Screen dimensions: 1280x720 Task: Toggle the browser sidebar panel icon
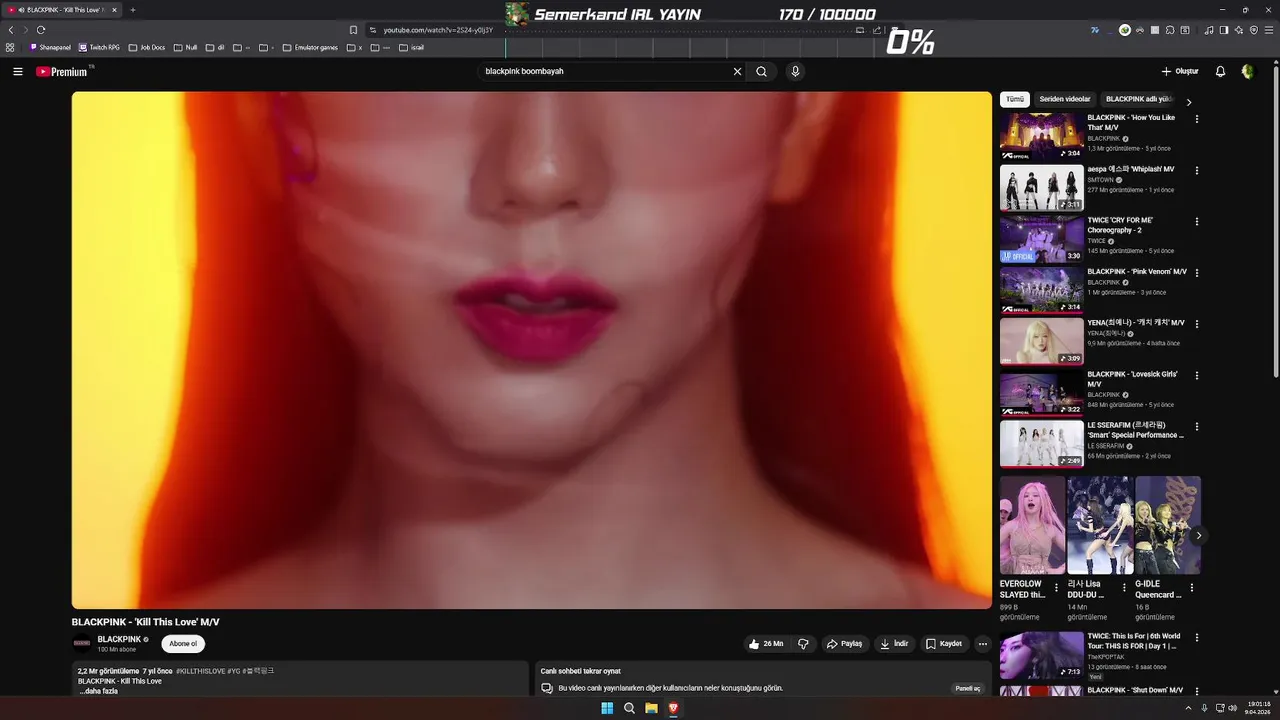(x=1224, y=30)
